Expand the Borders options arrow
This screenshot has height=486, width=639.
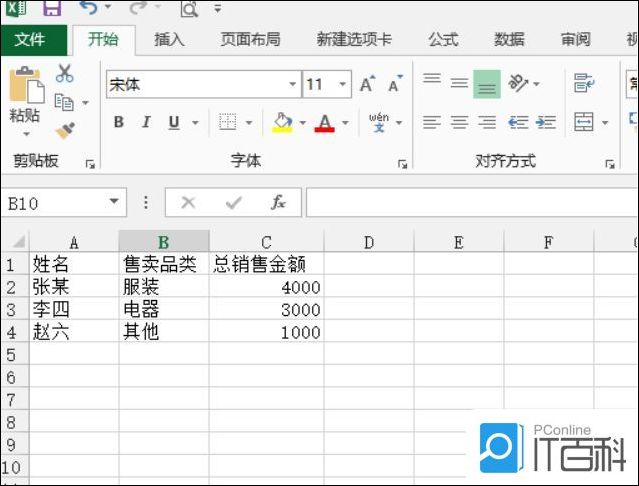(x=249, y=123)
